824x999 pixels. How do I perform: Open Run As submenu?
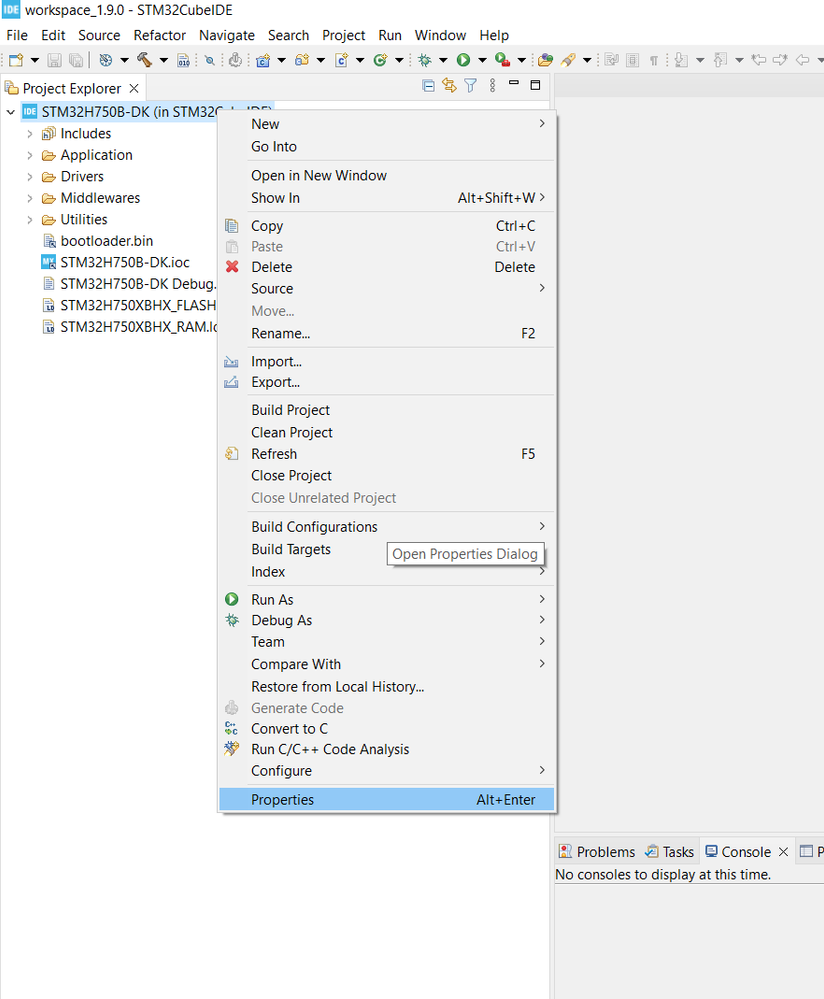[x=386, y=600]
